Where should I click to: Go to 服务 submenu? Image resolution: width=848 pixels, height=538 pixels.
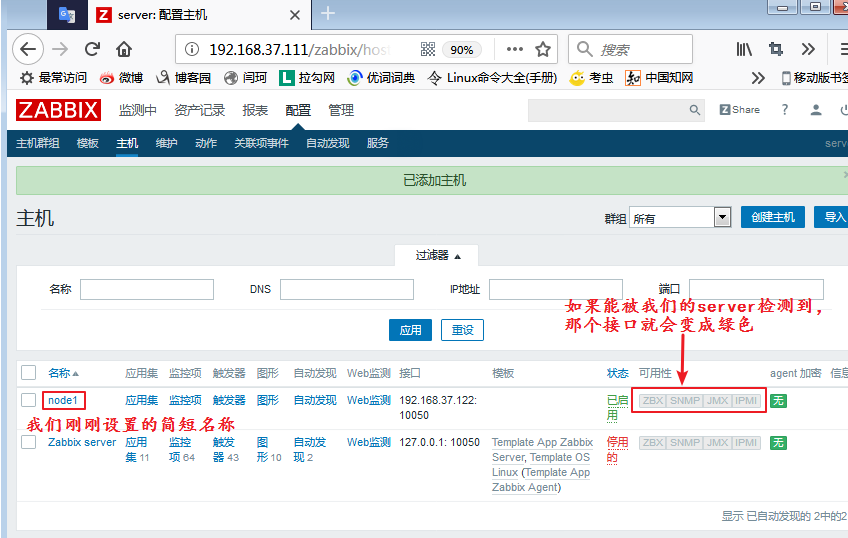pyautogui.click(x=377, y=143)
